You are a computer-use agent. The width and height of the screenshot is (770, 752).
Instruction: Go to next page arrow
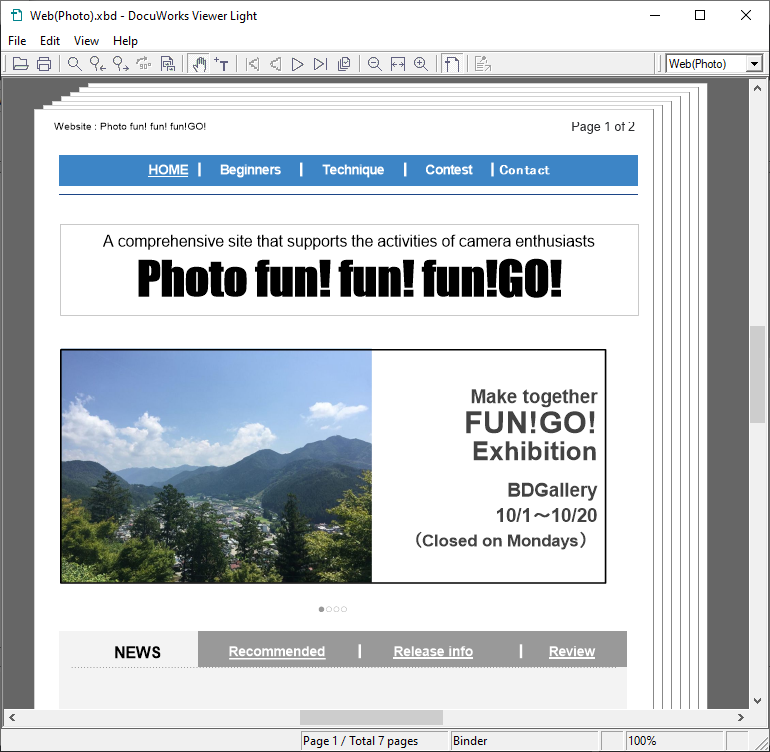click(297, 64)
